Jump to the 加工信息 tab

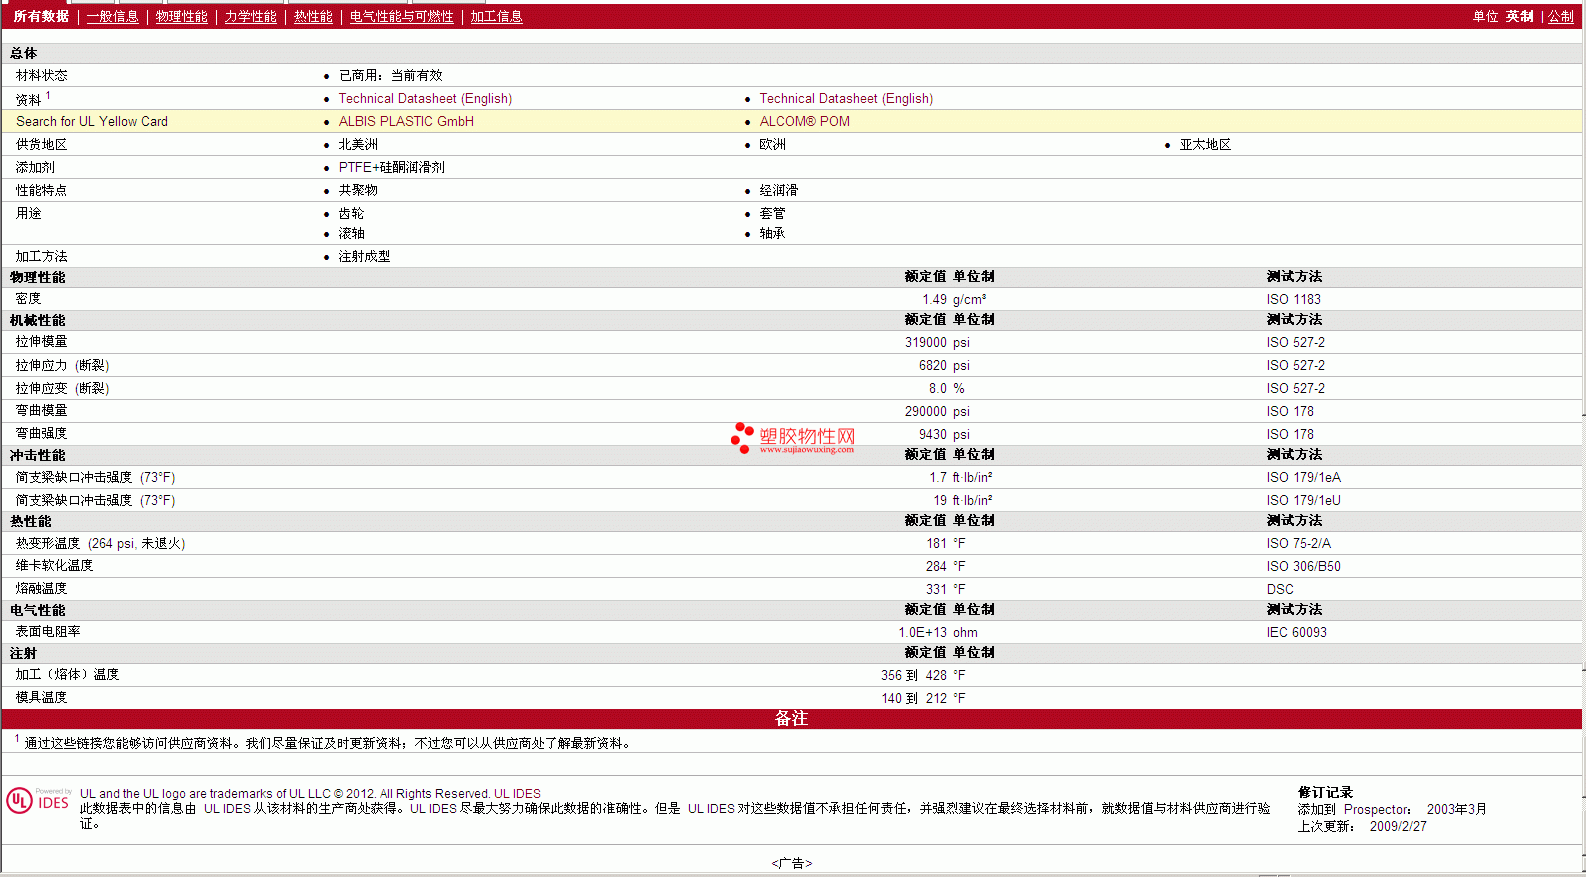tap(496, 17)
